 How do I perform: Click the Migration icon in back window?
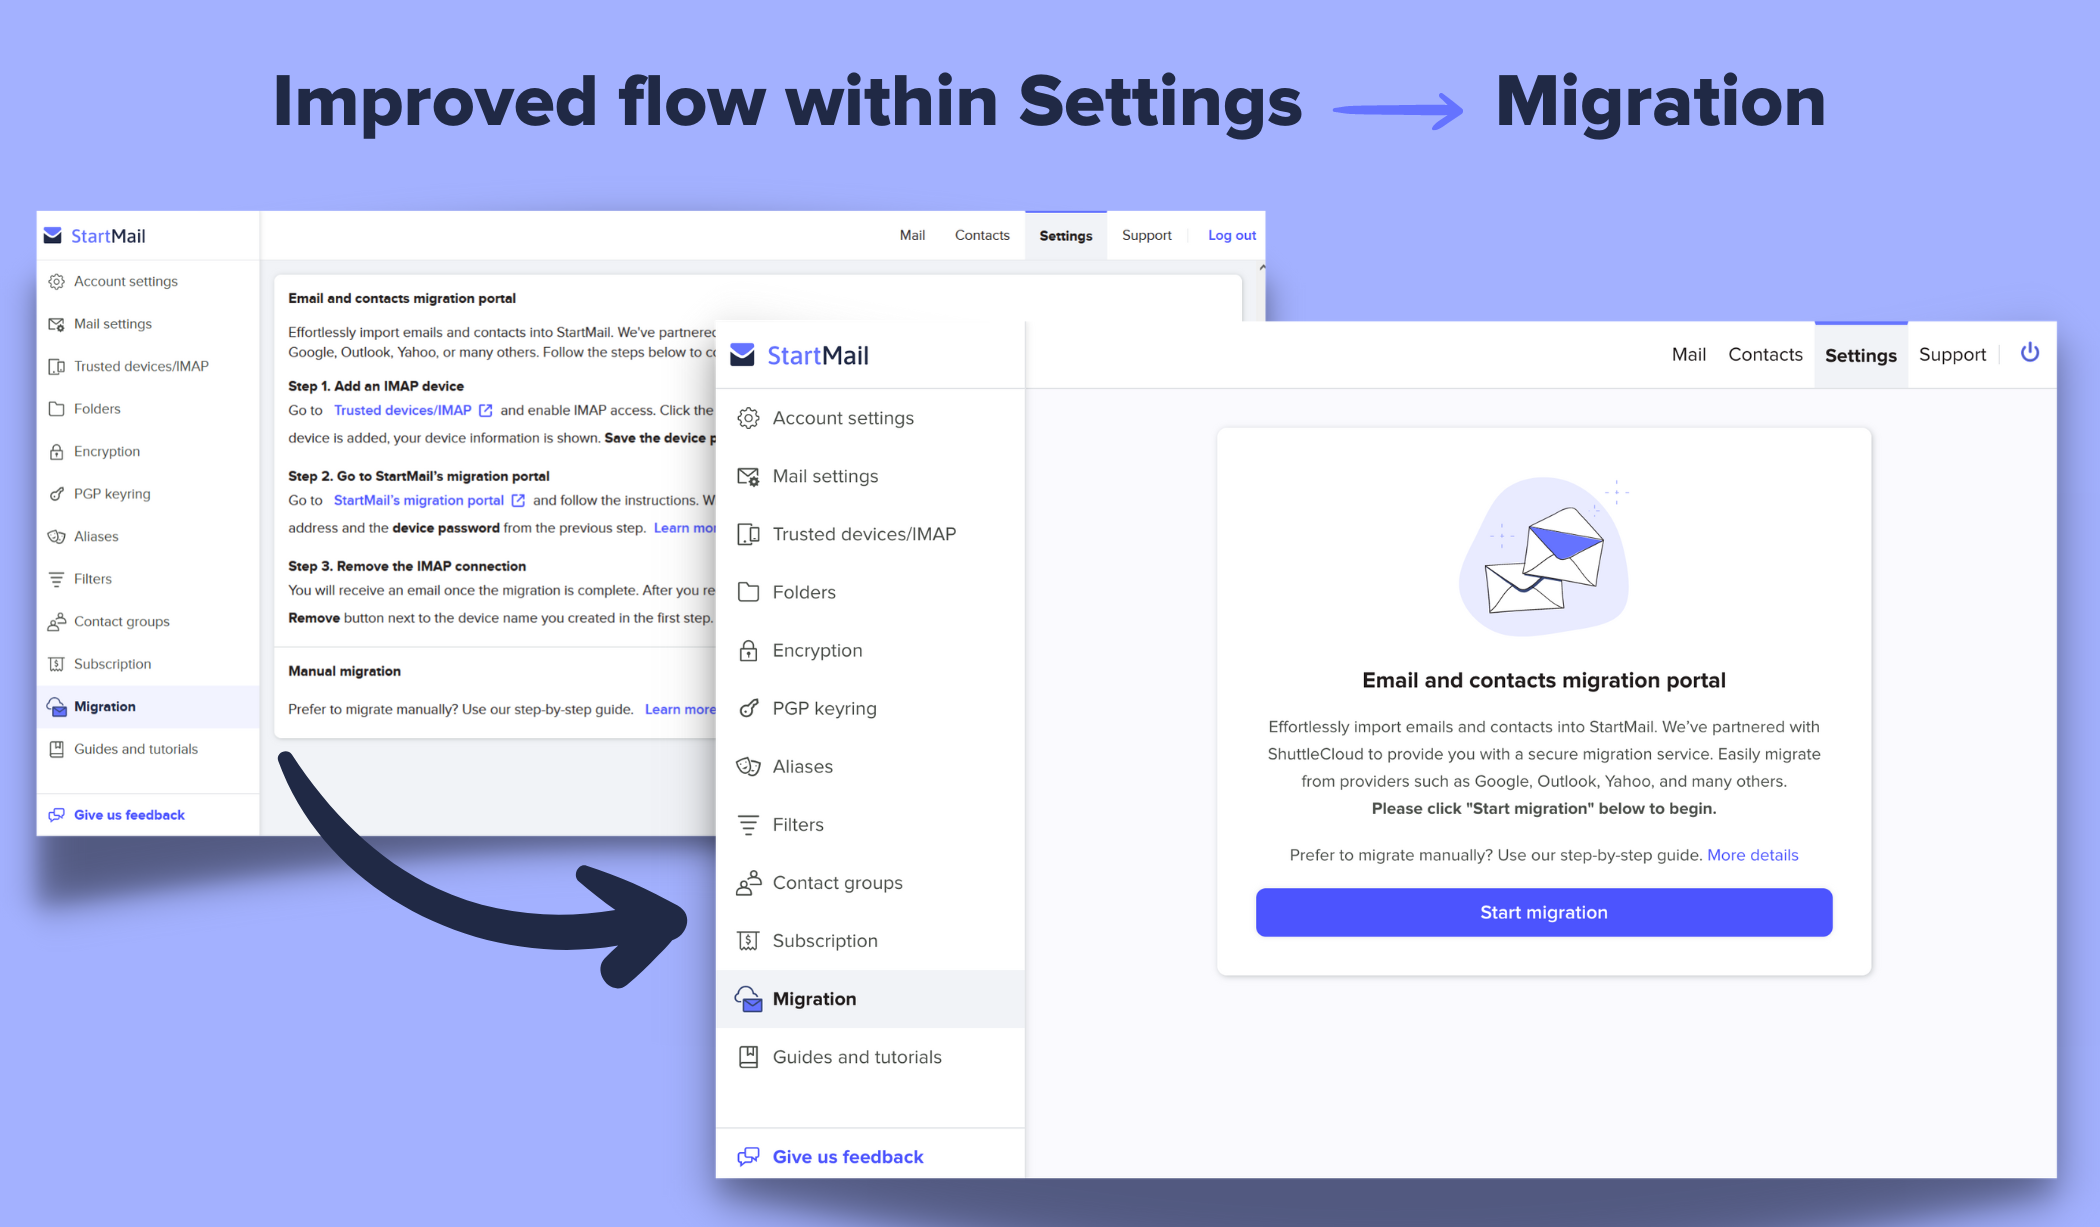point(56,707)
